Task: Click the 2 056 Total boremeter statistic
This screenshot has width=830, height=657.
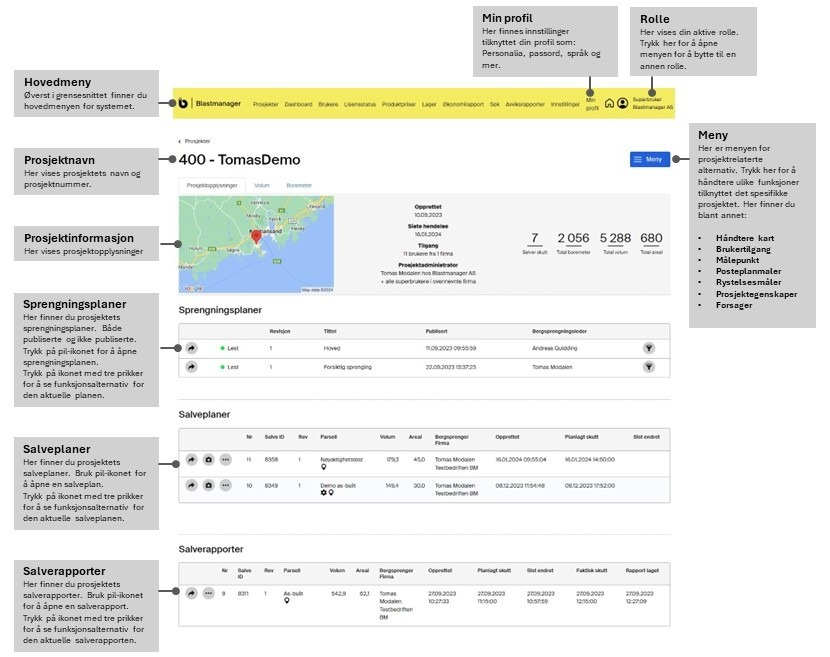Action: tap(573, 243)
